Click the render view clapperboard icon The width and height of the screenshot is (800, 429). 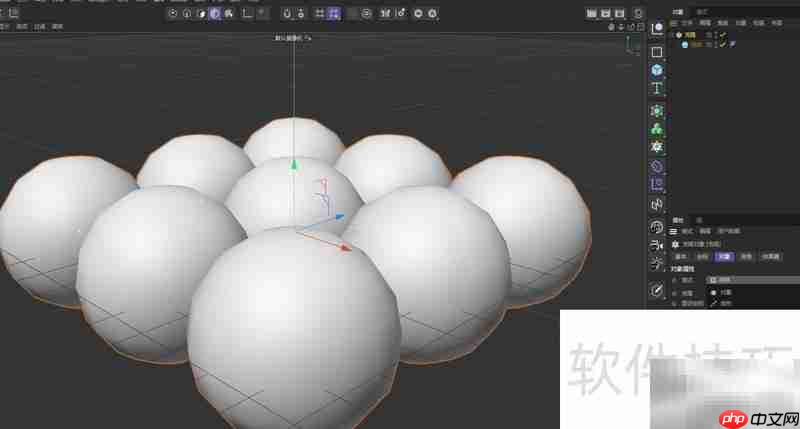click(591, 14)
